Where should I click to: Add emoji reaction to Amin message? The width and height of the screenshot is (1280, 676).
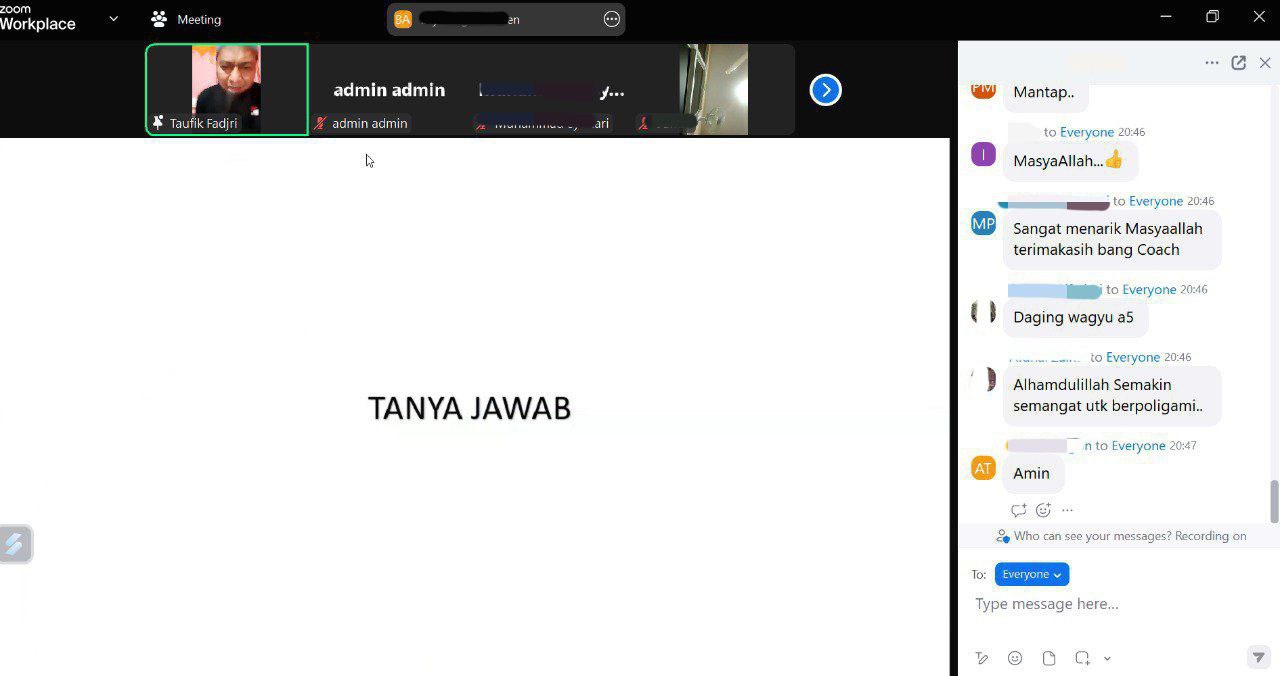[x=1043, y=510]
